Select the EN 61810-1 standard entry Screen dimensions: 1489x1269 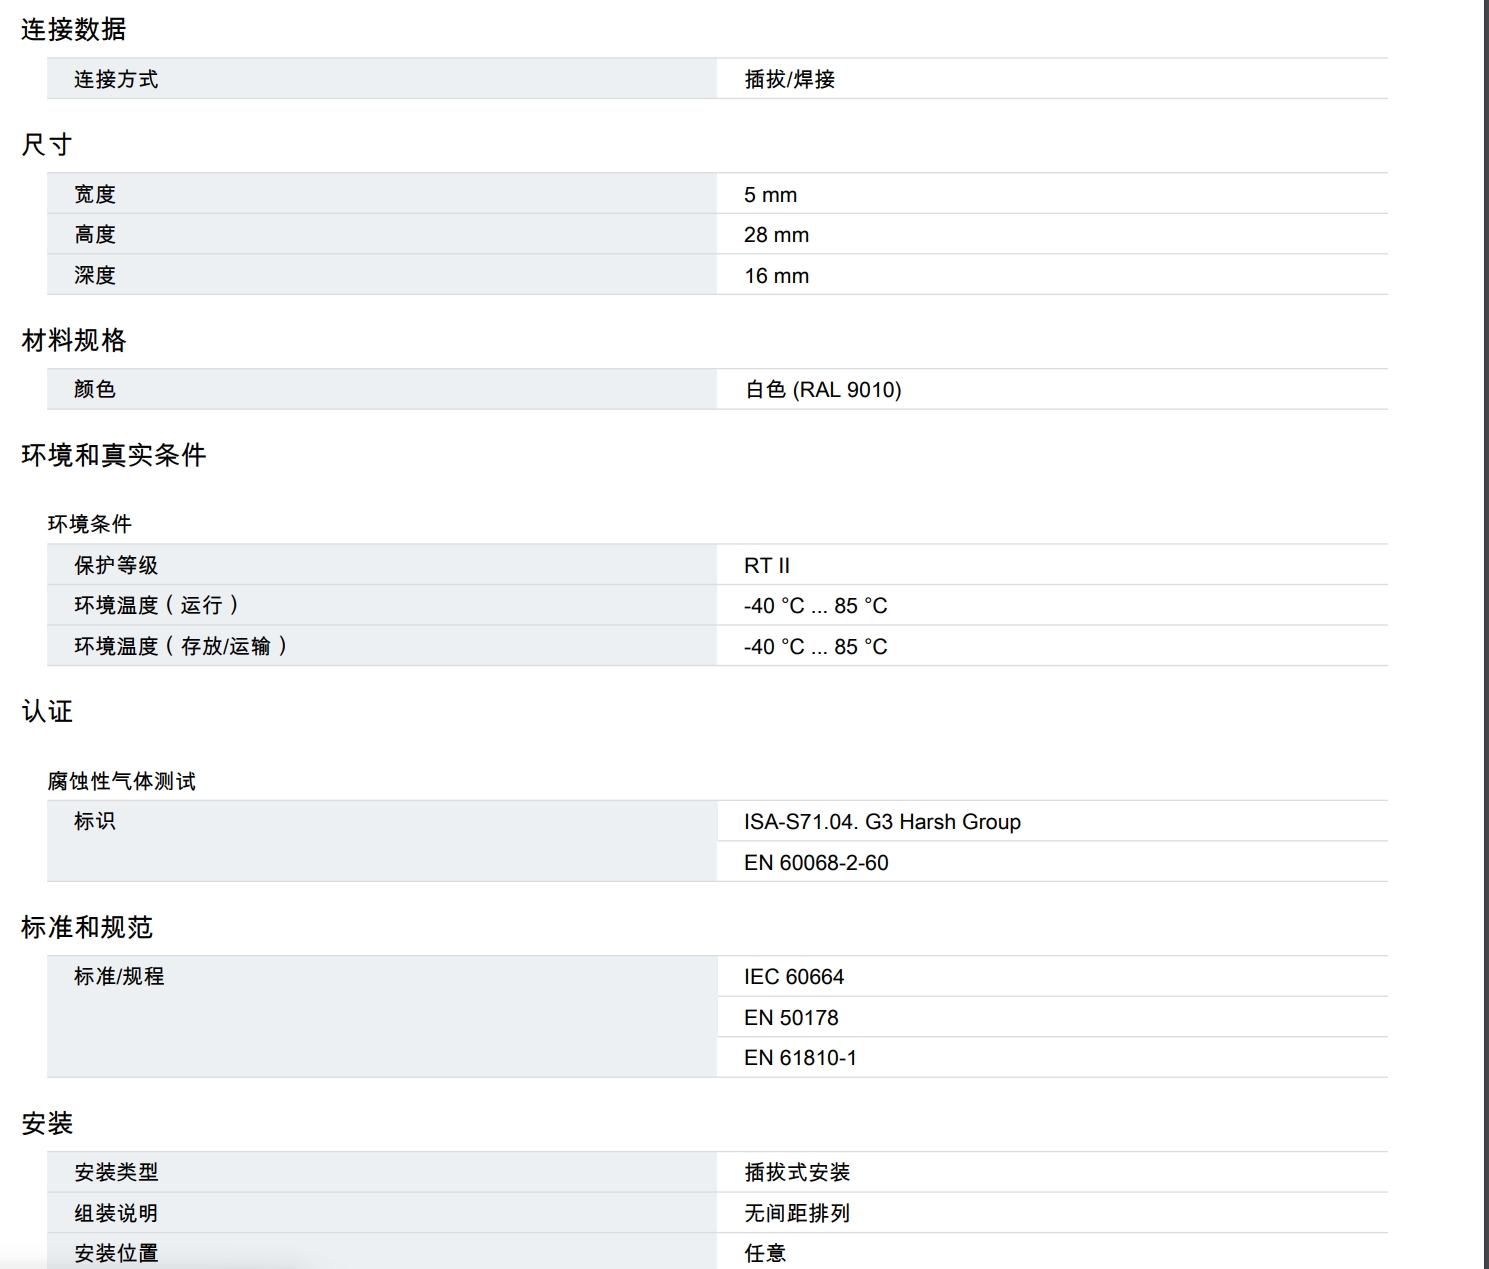pos(799,1058)
